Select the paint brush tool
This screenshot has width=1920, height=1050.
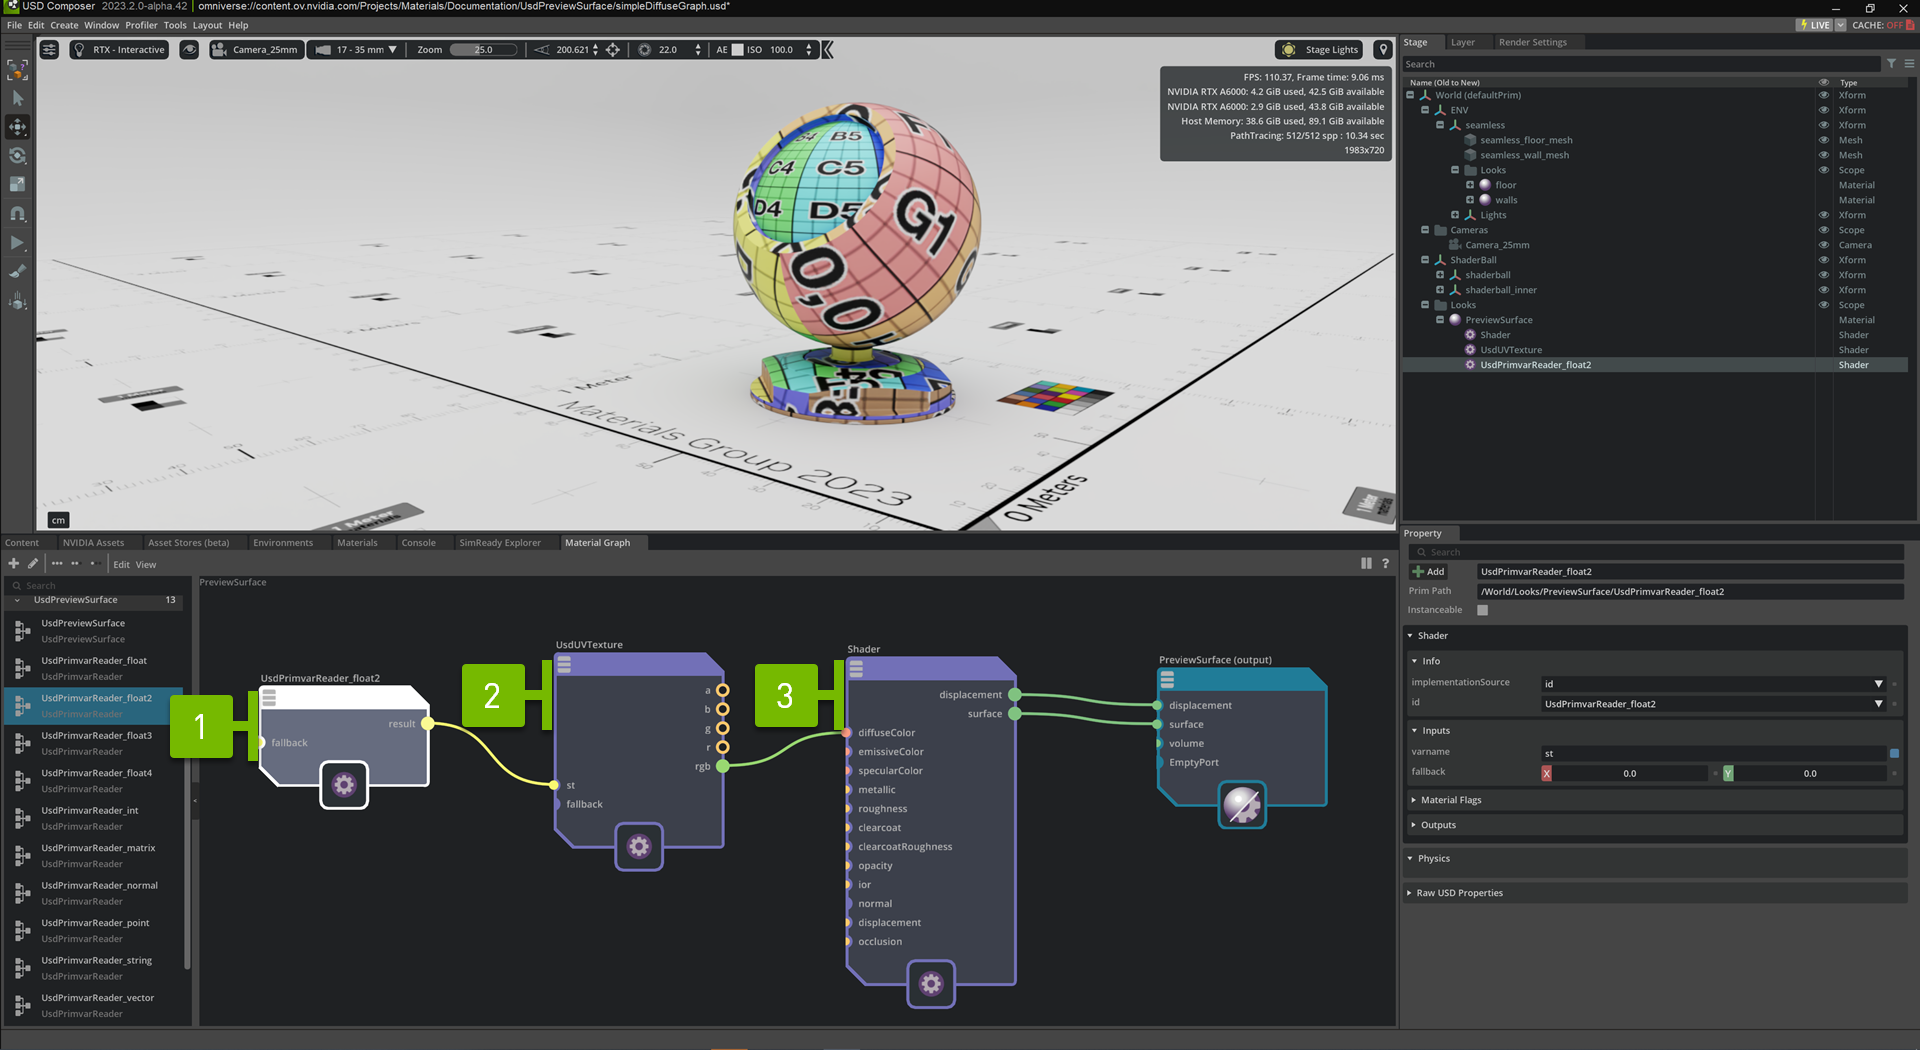click(x=18, y=272)
